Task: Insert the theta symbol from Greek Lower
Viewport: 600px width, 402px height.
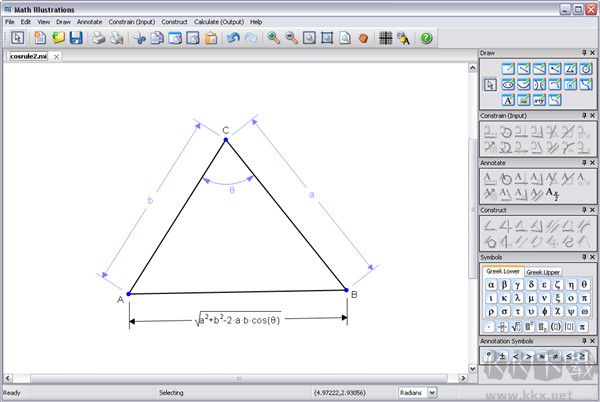Action: click(x=583, y=284)
